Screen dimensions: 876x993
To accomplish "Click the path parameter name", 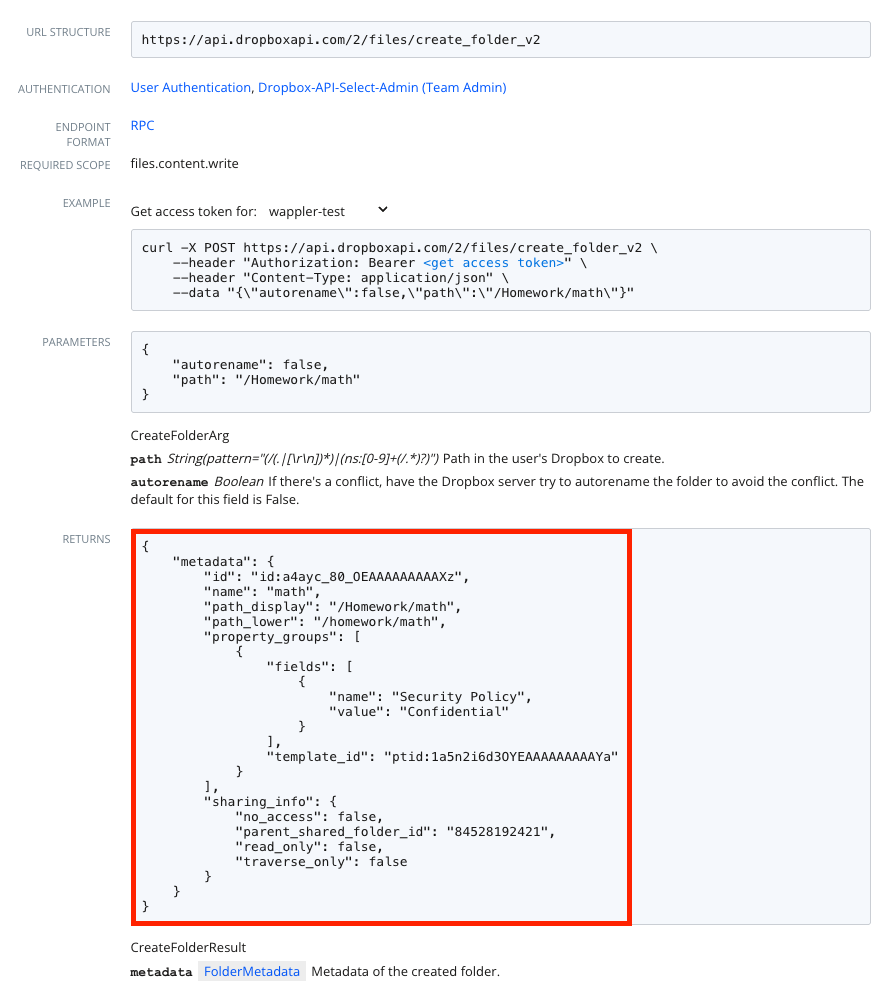I will [x=146, y=459].
